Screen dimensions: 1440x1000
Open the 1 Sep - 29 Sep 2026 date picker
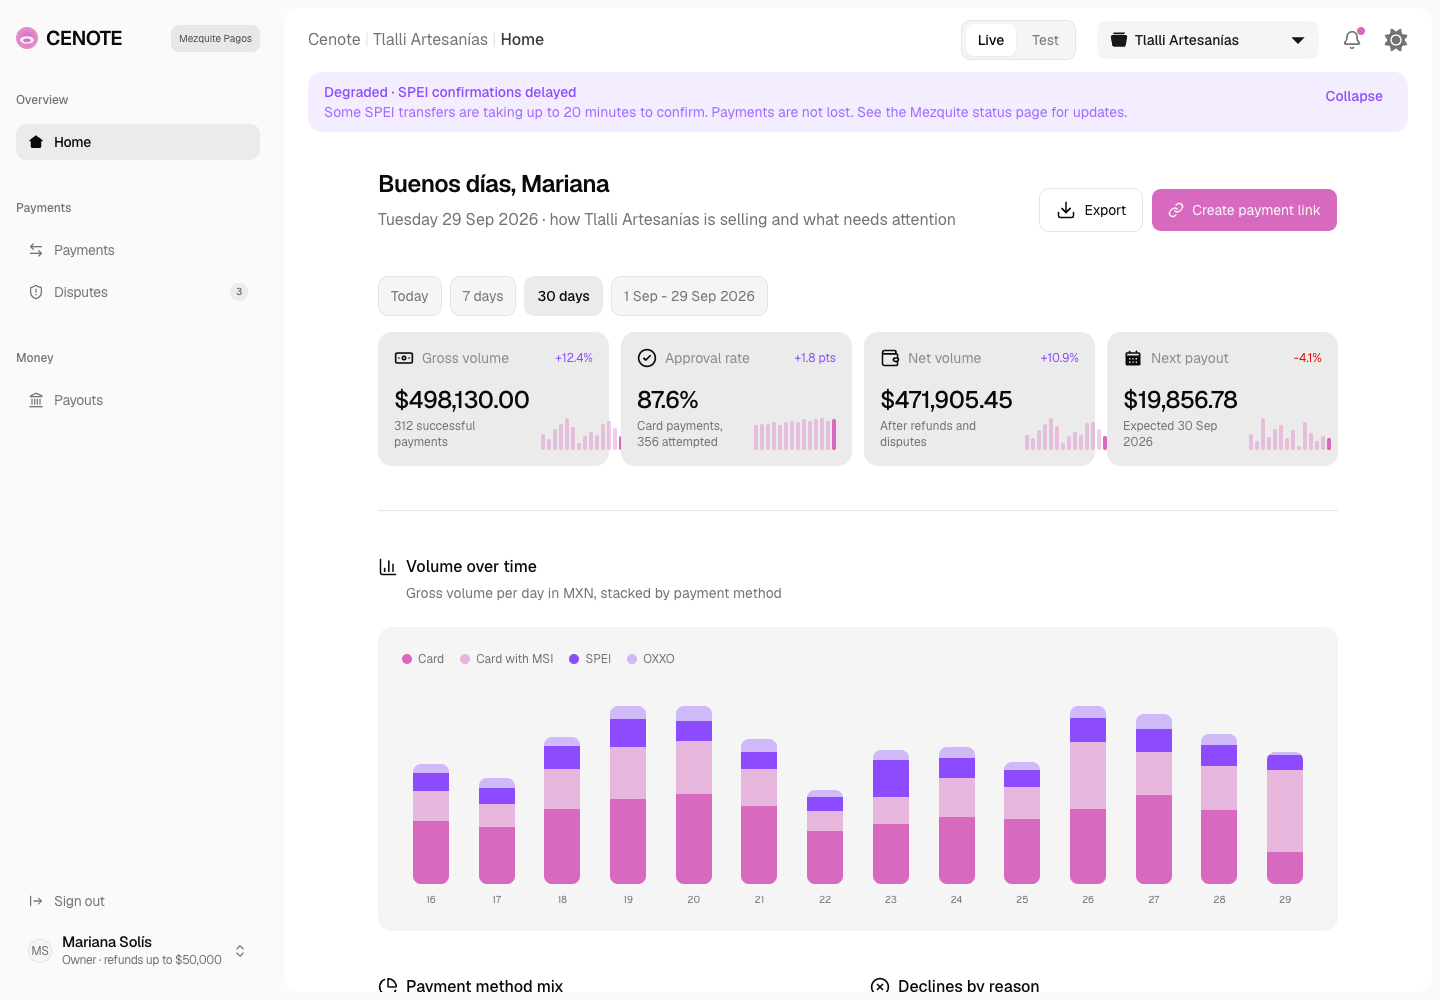click(689, 296)
